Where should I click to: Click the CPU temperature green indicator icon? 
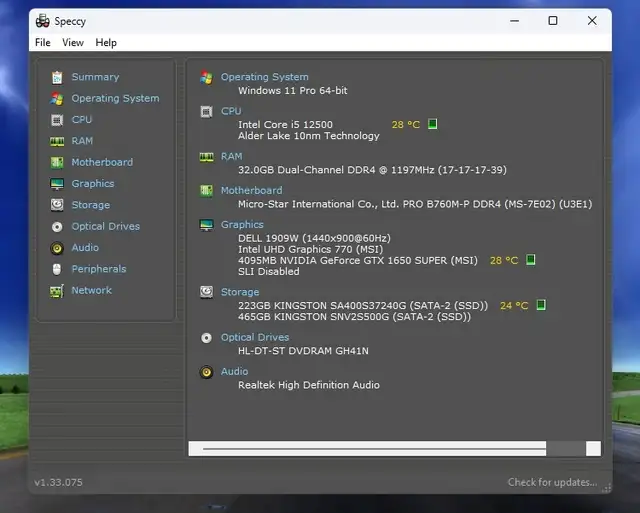point(433,124)
